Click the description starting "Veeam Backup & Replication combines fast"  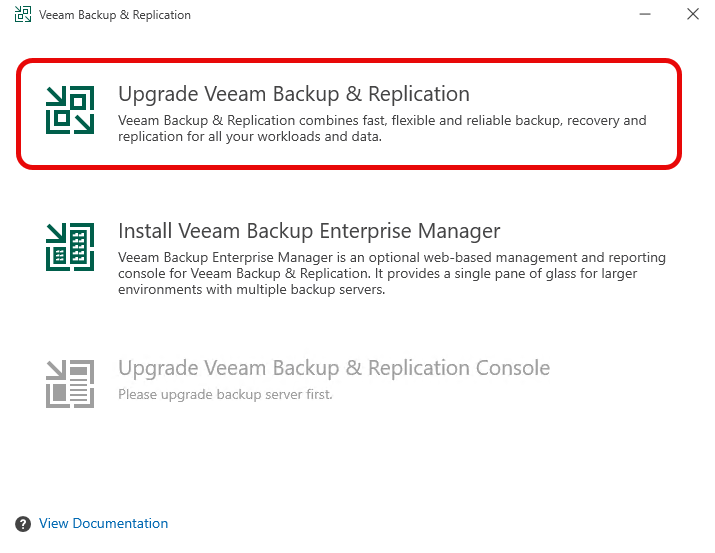pyautogui.click(x=382, y=121)
